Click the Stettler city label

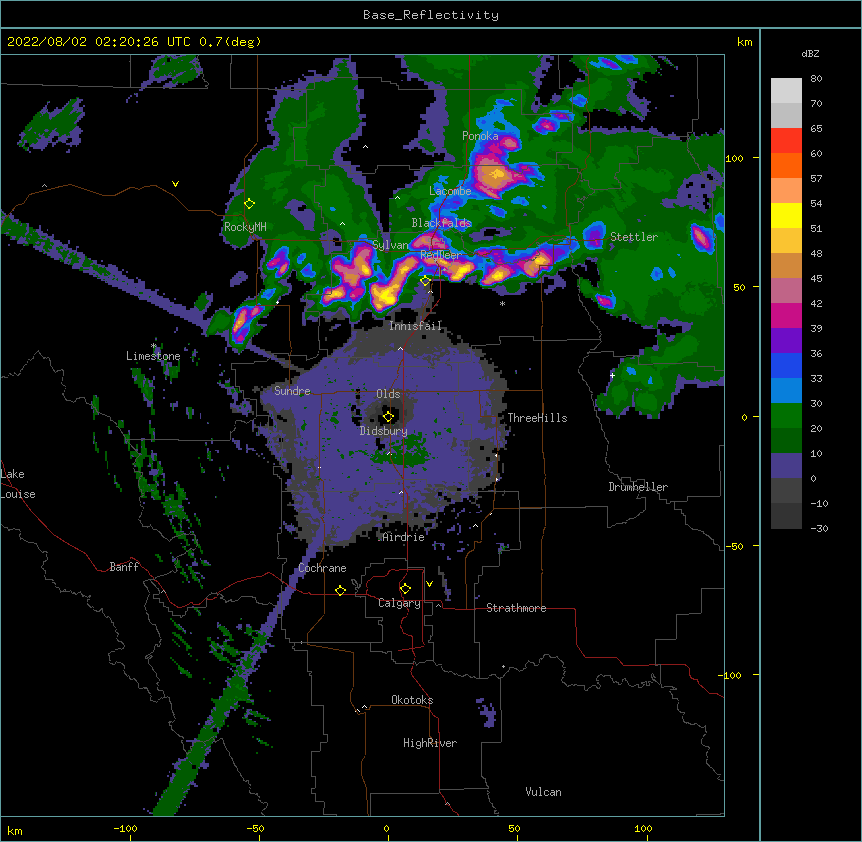634,237
